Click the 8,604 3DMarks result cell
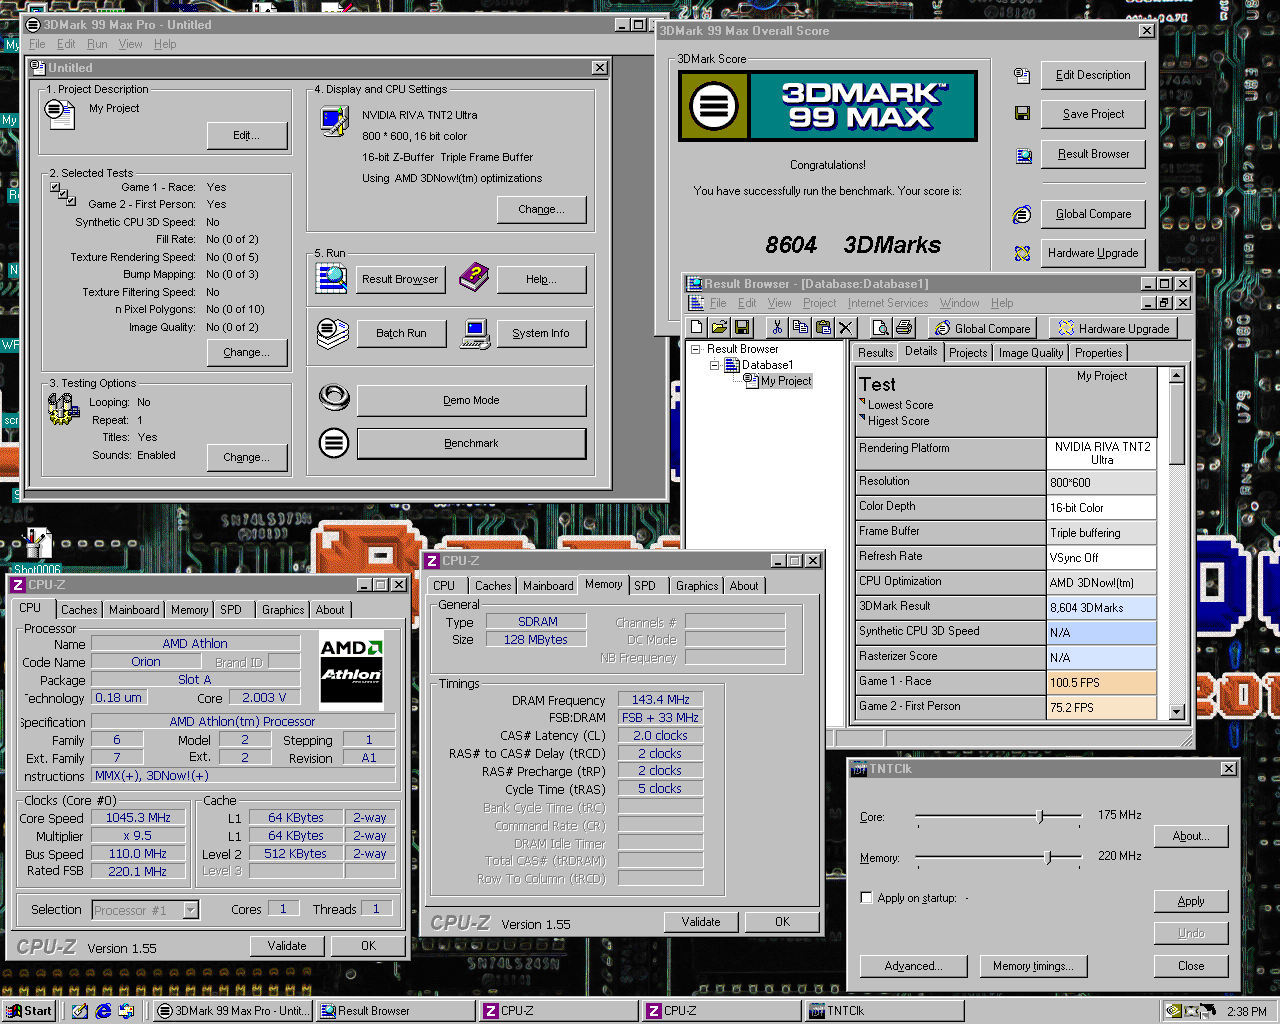Screen dimensions: 1280x1024 [x=1101, y=607]
